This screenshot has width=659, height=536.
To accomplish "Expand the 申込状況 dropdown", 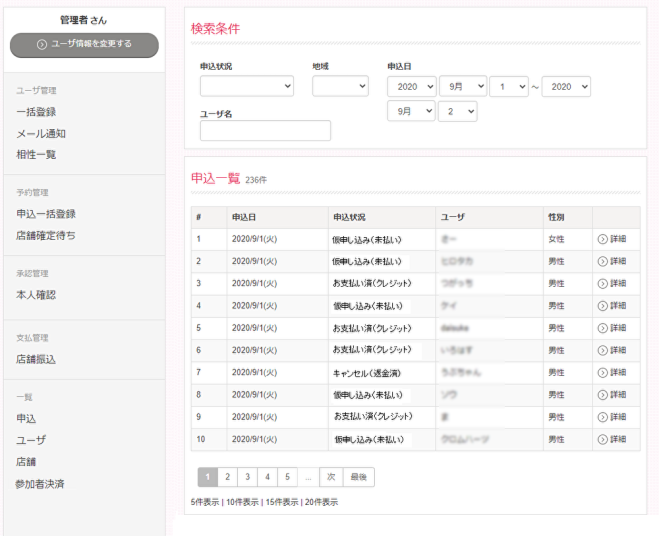I will point(246,87).
